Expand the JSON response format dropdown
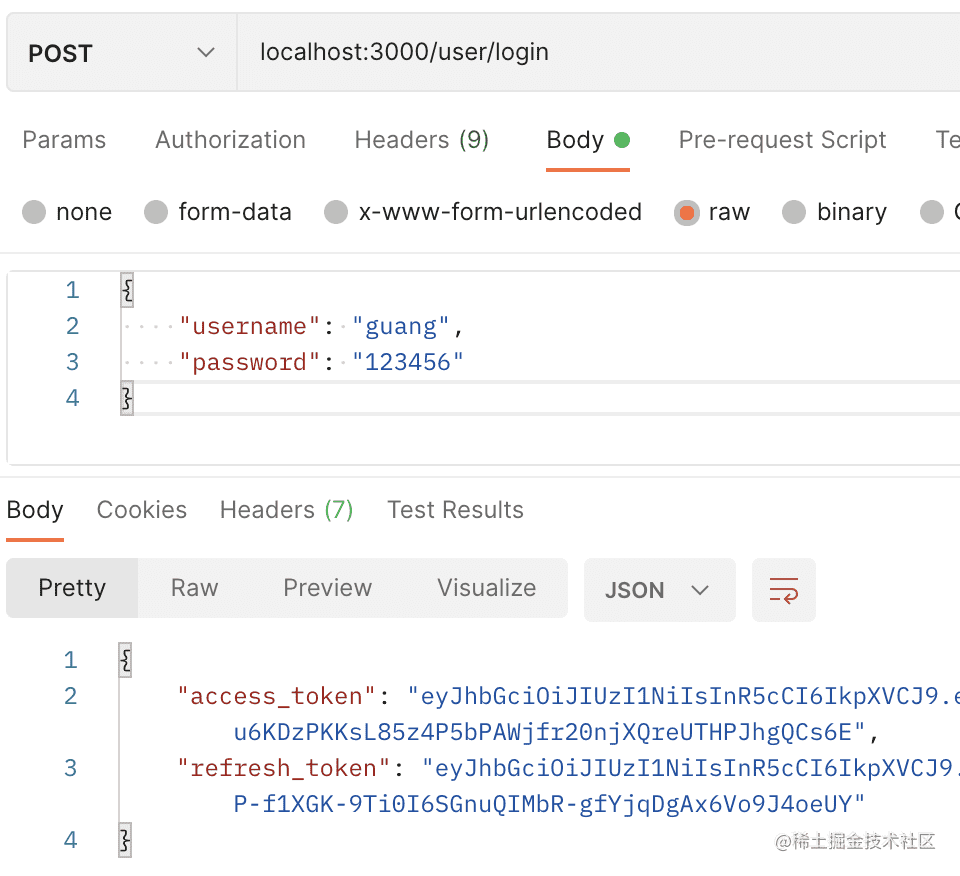 [658, 590]
